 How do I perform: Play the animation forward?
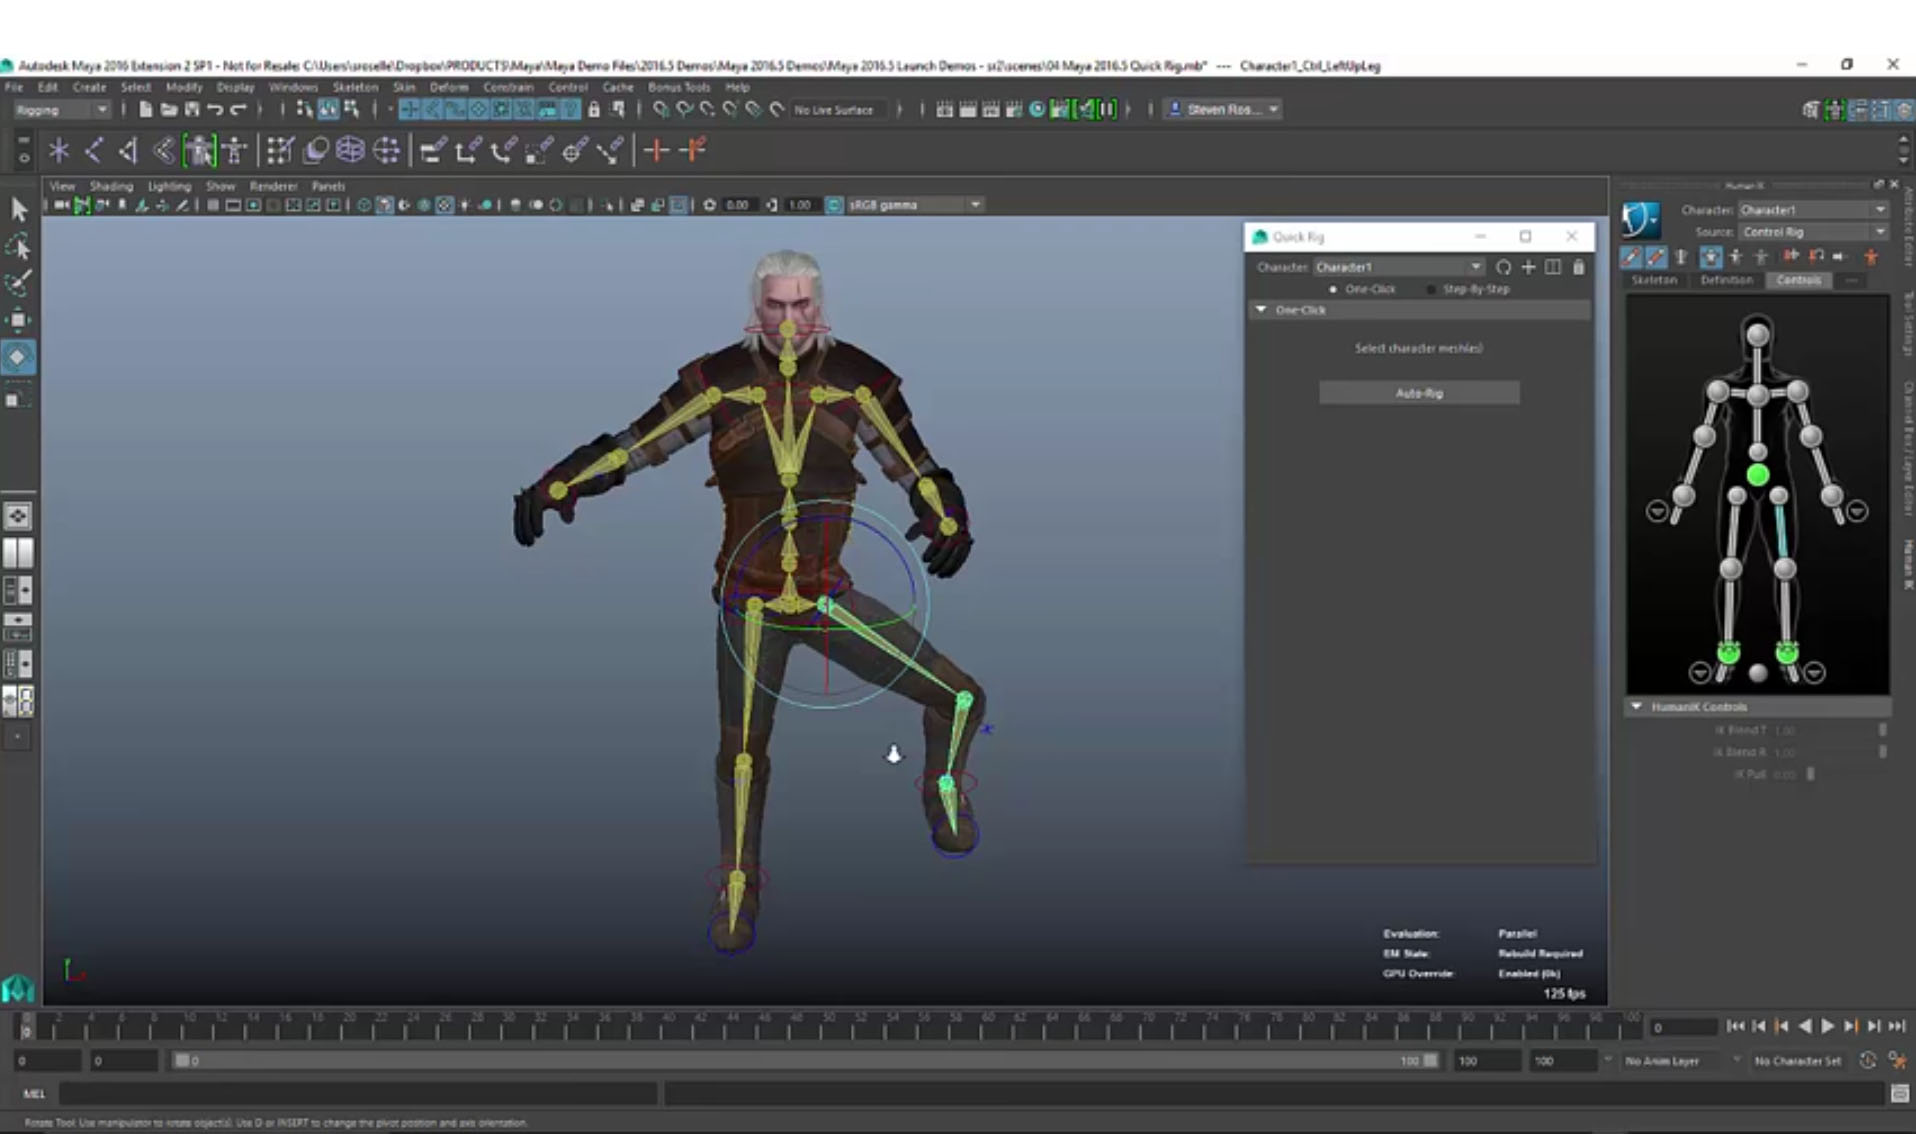[1828, 1026]
